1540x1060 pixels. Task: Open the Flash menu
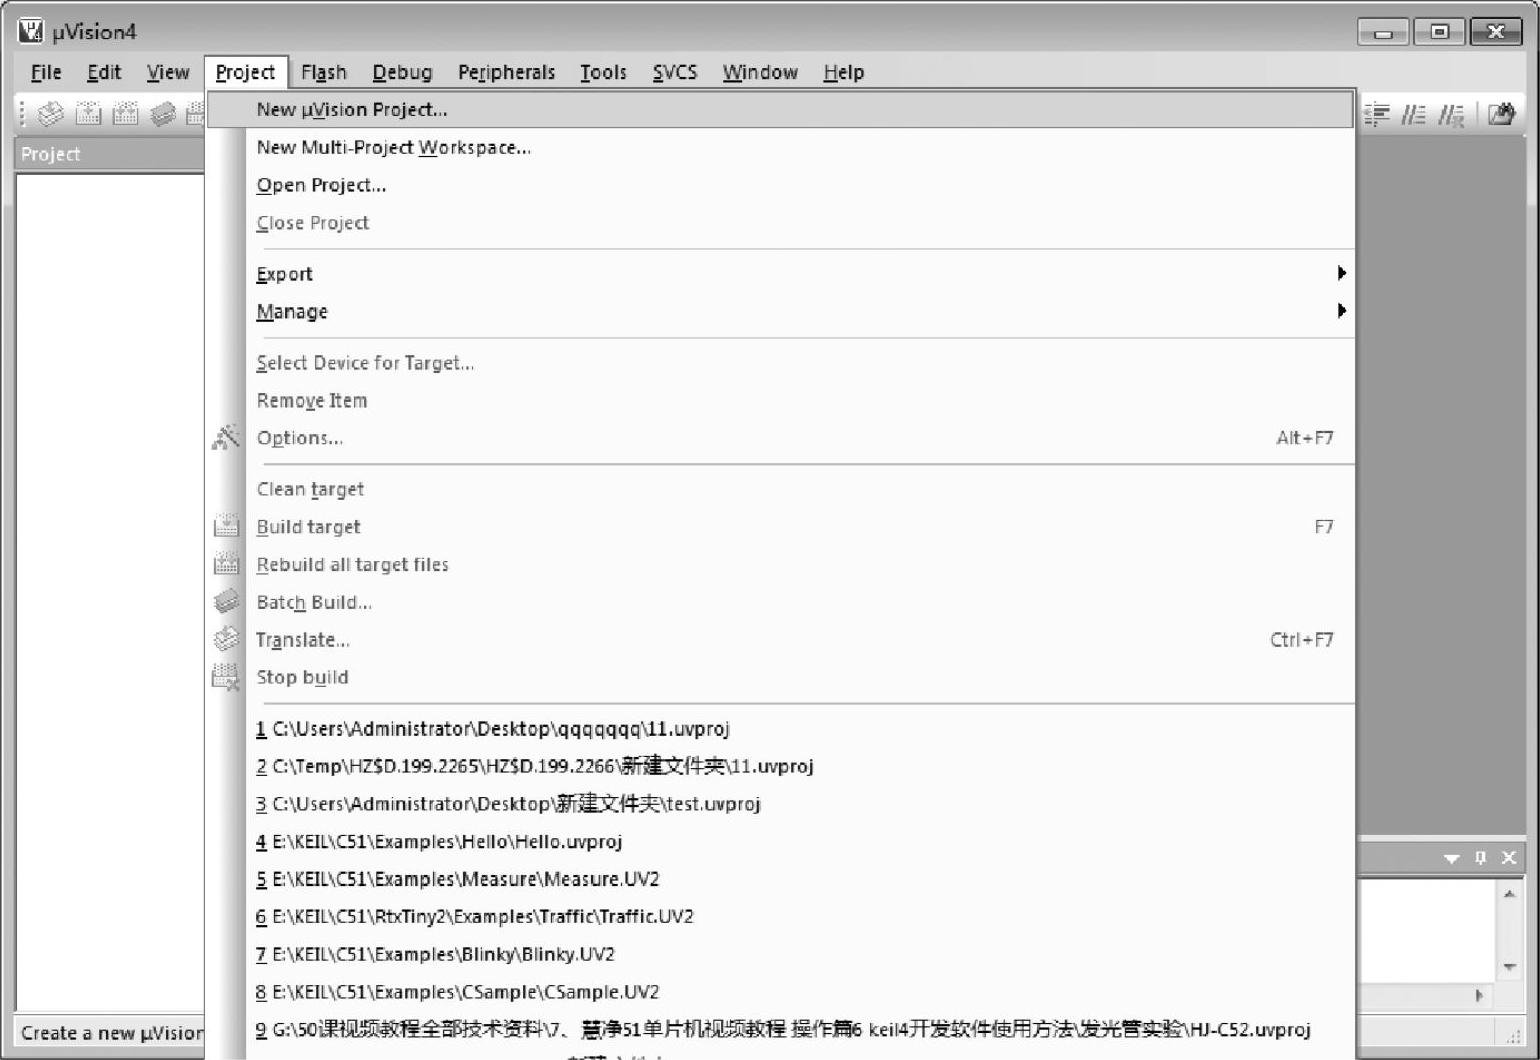[324, 72]
